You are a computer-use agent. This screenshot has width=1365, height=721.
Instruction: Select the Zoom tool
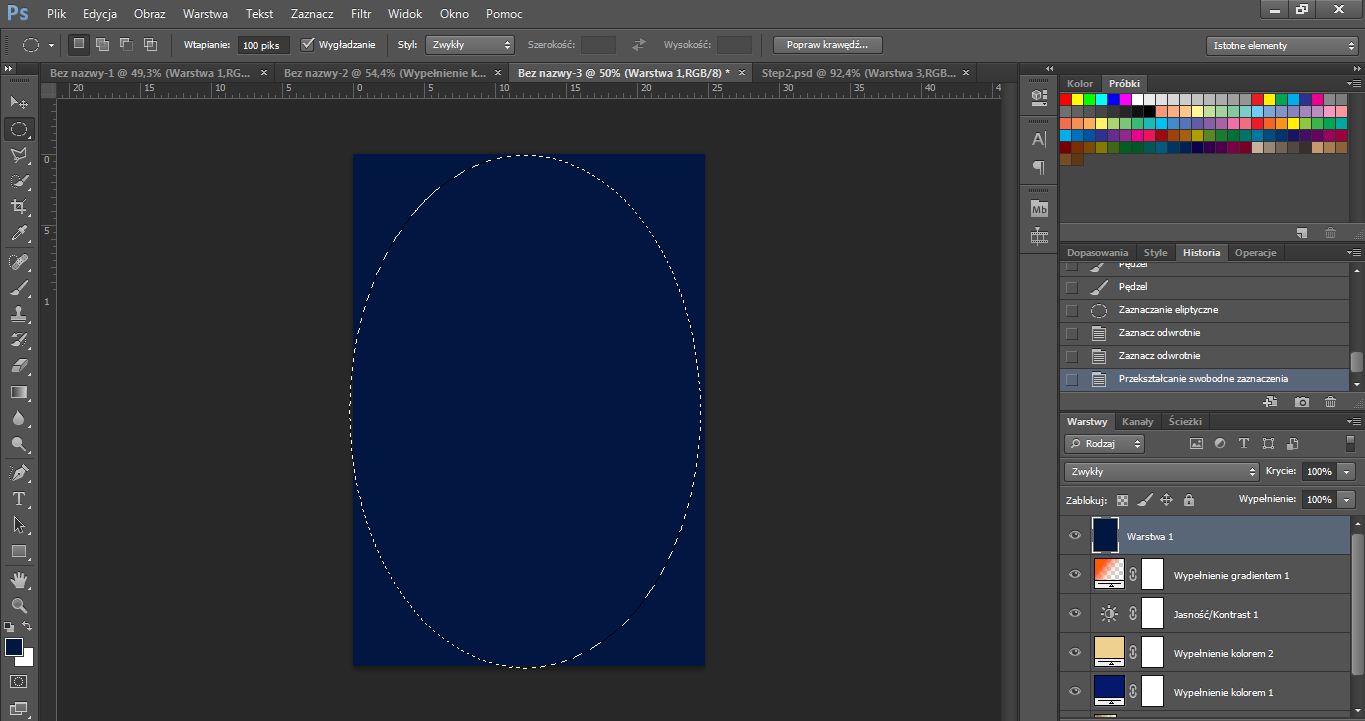19,605
